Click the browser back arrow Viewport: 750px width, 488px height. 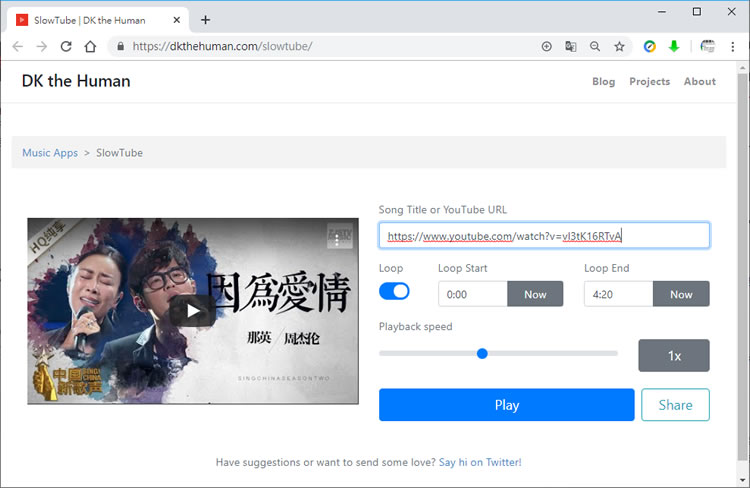18,46
